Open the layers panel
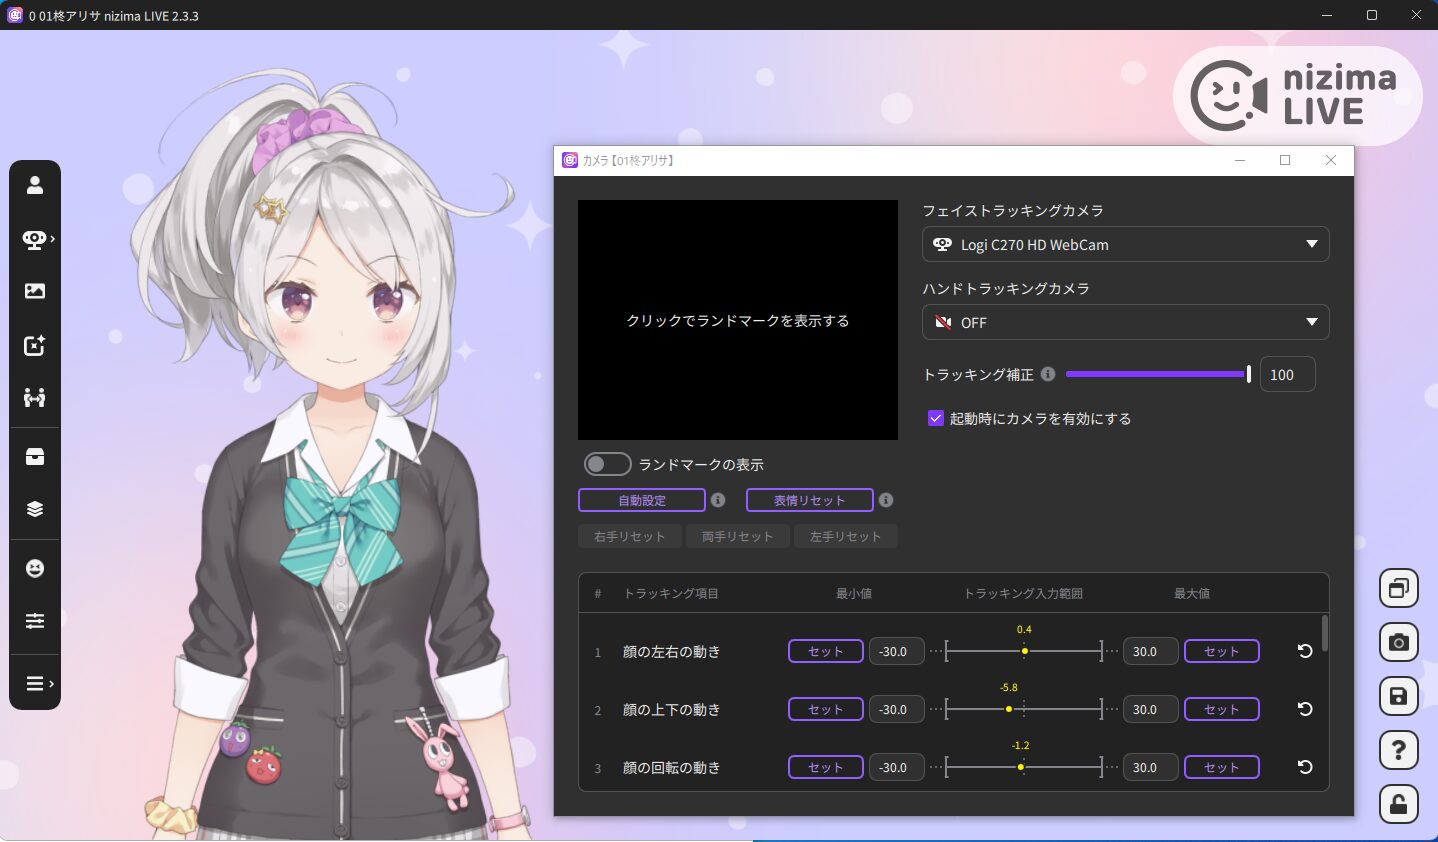Image resolution: width=1438 pixels, height=842 pixels. (35, 508)
